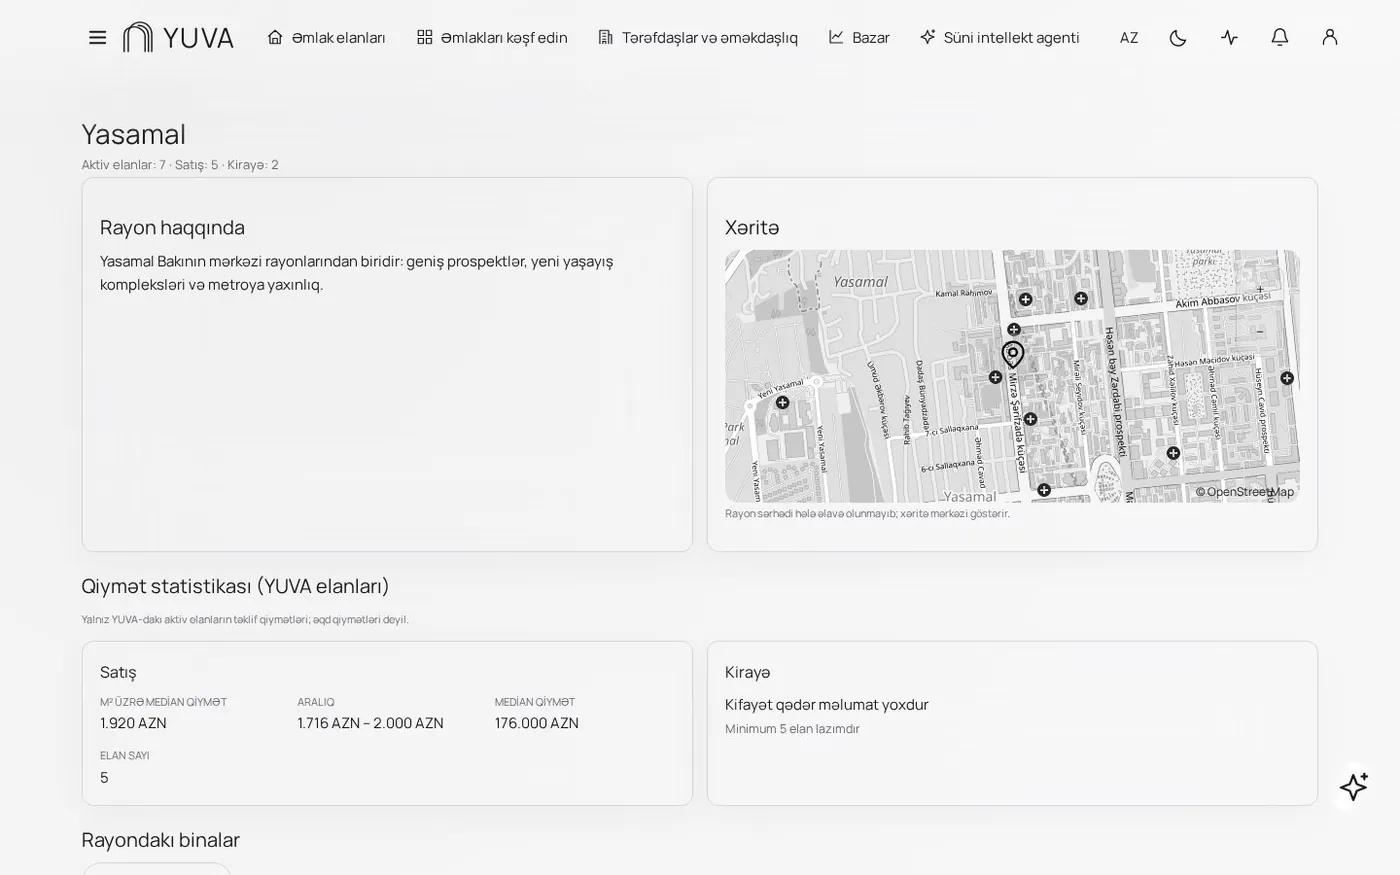Open Süni intellekt agenti
Screen dimensions: 1400x875
(1000, 37)
